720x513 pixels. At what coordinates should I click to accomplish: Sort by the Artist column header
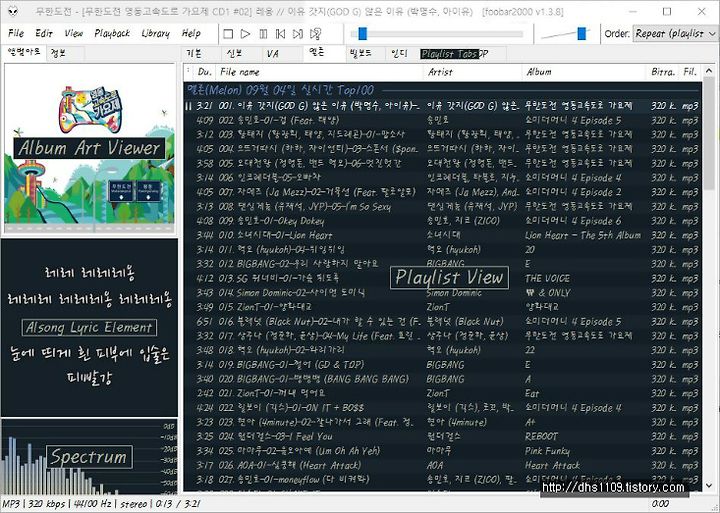point(472,72)
